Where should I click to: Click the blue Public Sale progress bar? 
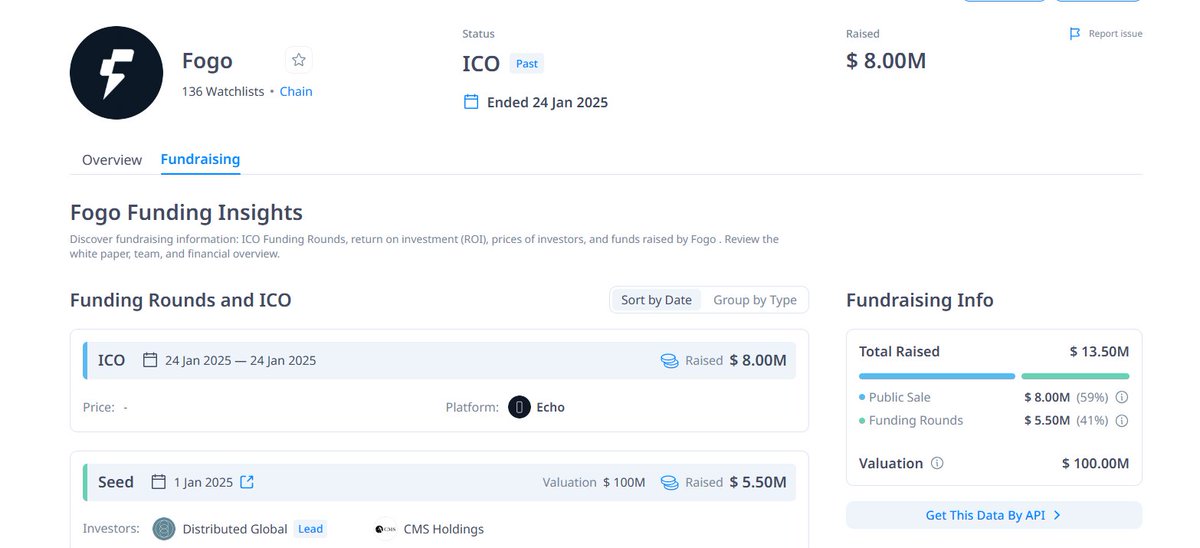(937, 376)
